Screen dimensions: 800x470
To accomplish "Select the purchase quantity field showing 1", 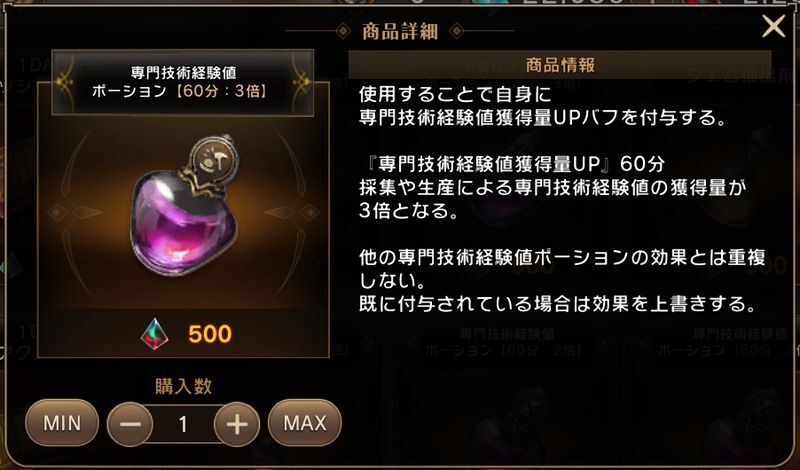I will tap(183, 424).
